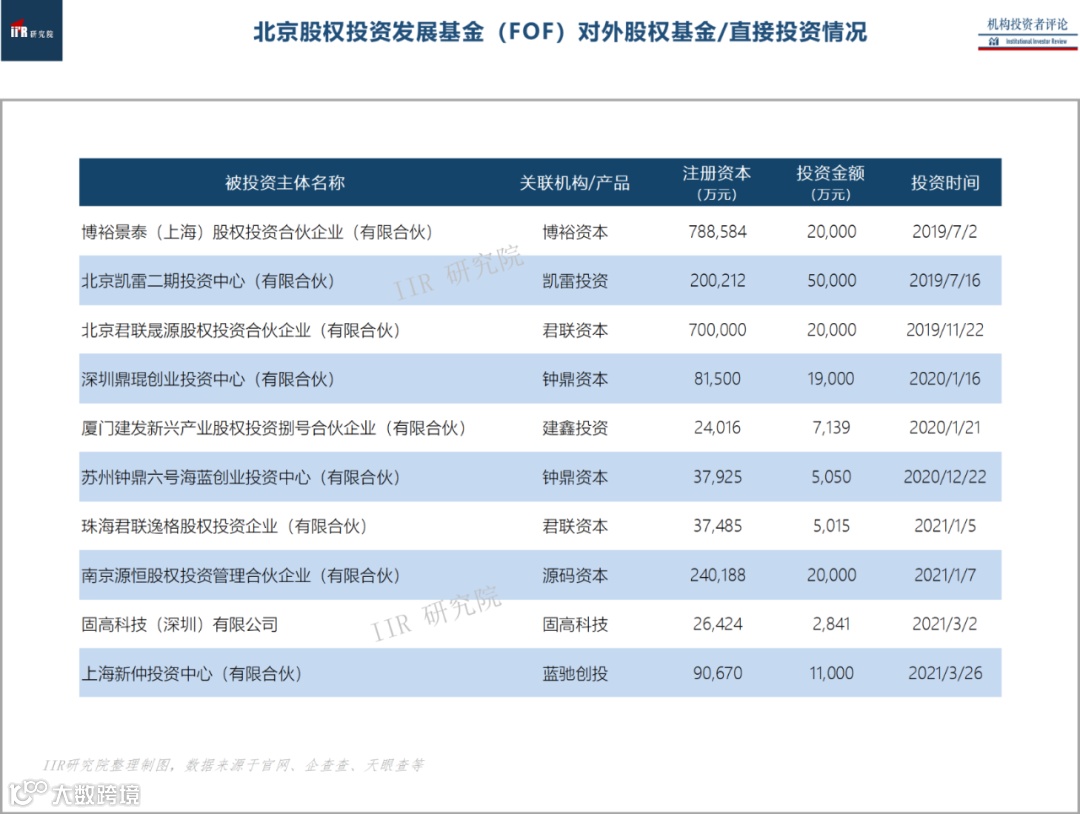Click the registered capital value 24,016
Viewport: 1080px width, 814px height.
[x=717, y=428]
